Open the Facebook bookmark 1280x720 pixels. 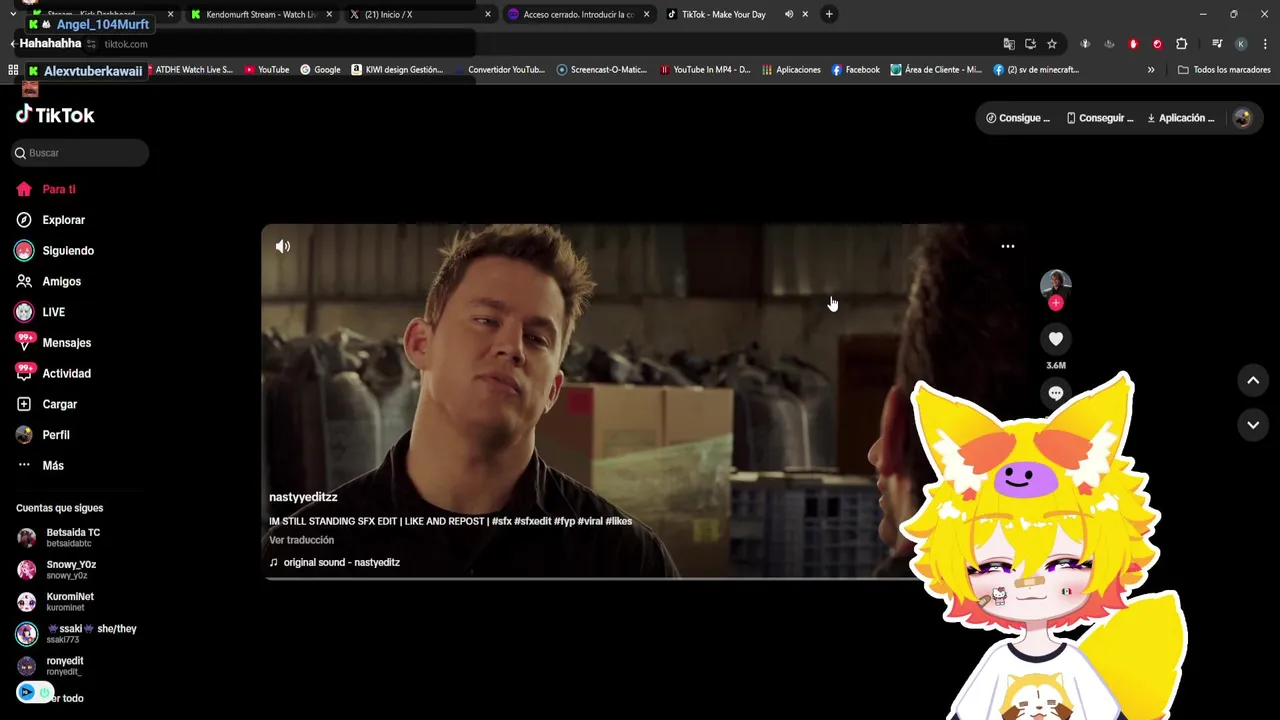pos(856,70)
